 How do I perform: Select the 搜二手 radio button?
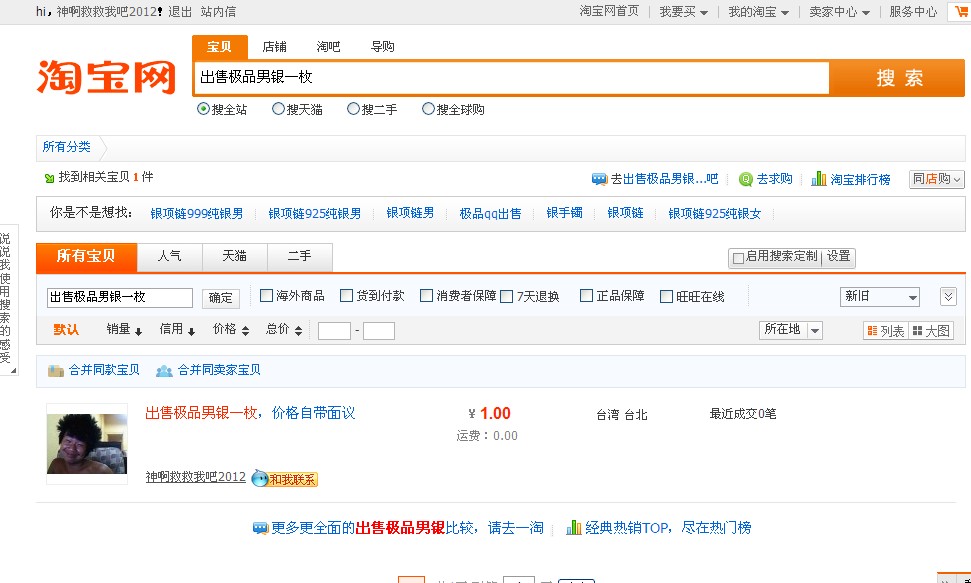coord(353,109)
